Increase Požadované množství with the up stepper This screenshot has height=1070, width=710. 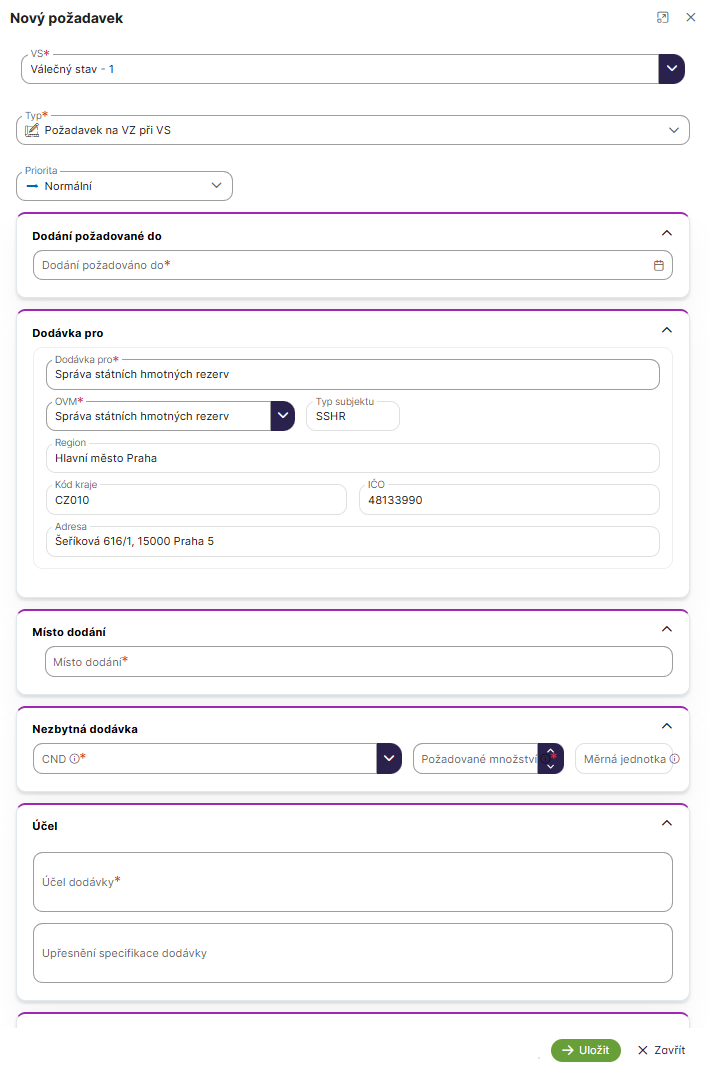[x=550, y=751]
